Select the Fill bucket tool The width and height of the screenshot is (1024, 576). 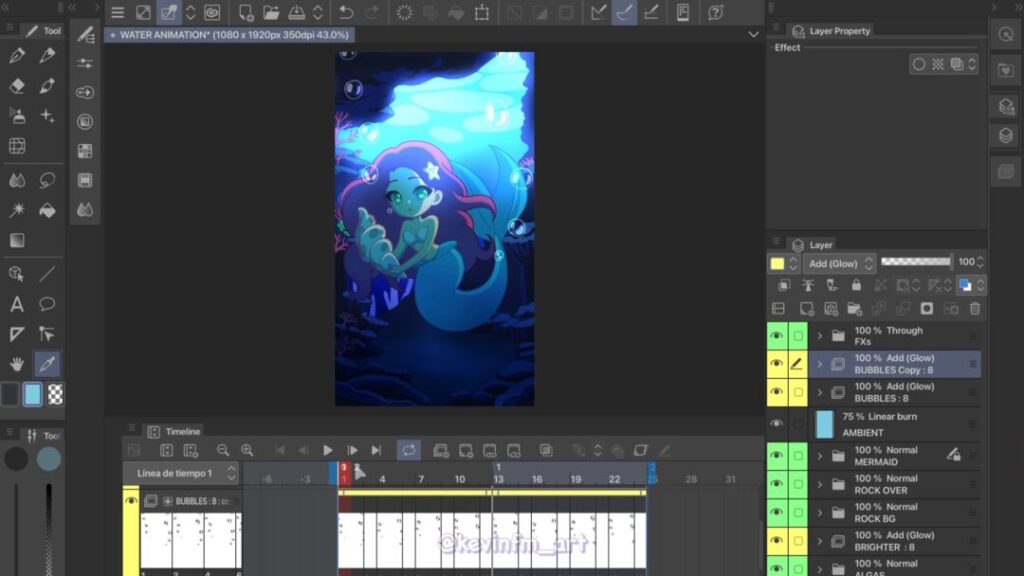(x=47, y=210)
